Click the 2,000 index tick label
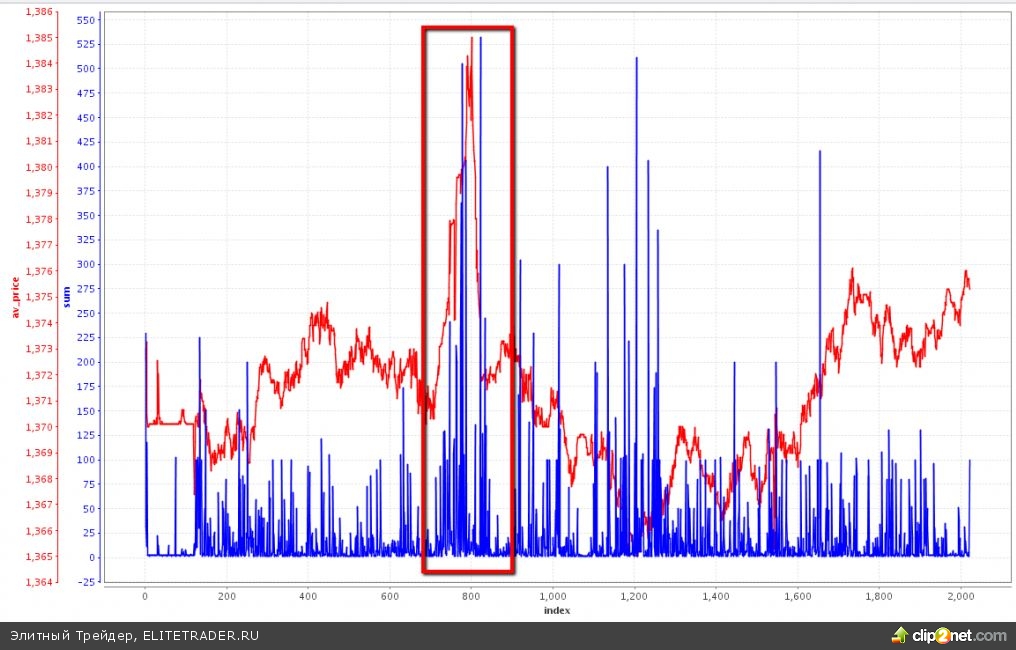Screen dimensions: 1016x650 point(961,595)
